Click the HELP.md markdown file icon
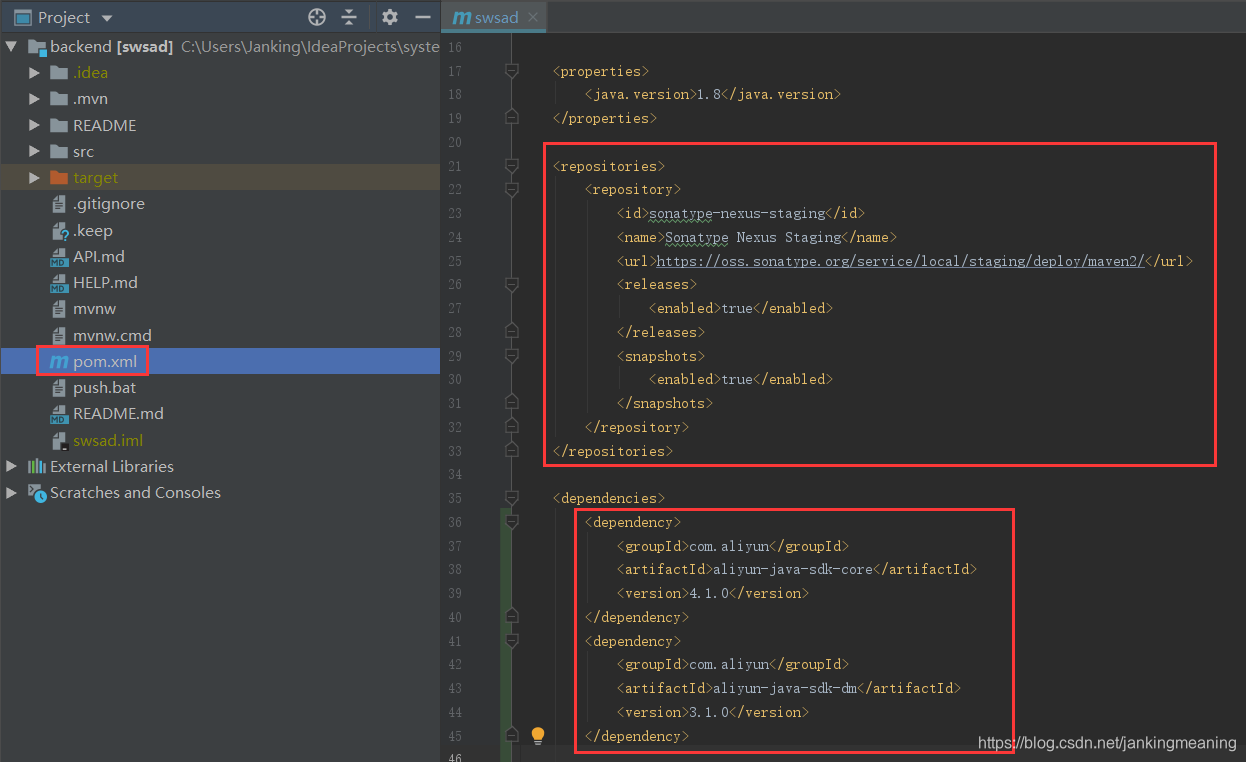Screen dimensions: 1246x762 click(x=59, y=283)
